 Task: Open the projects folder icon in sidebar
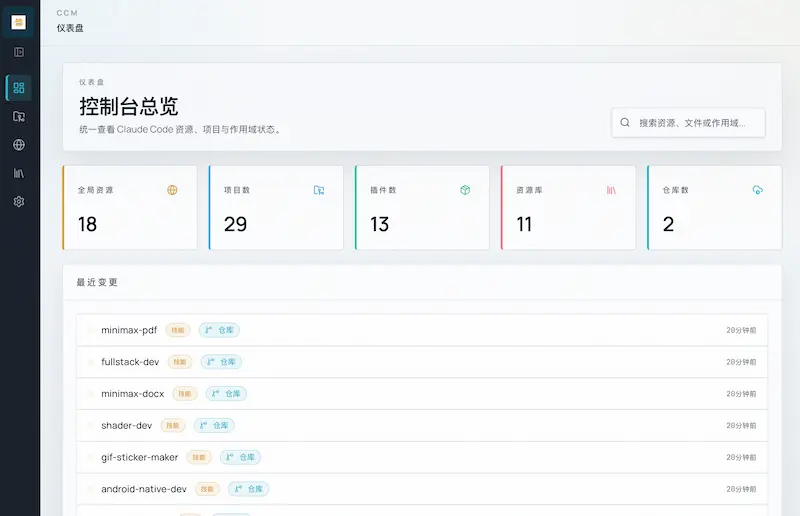coord(19,116)
